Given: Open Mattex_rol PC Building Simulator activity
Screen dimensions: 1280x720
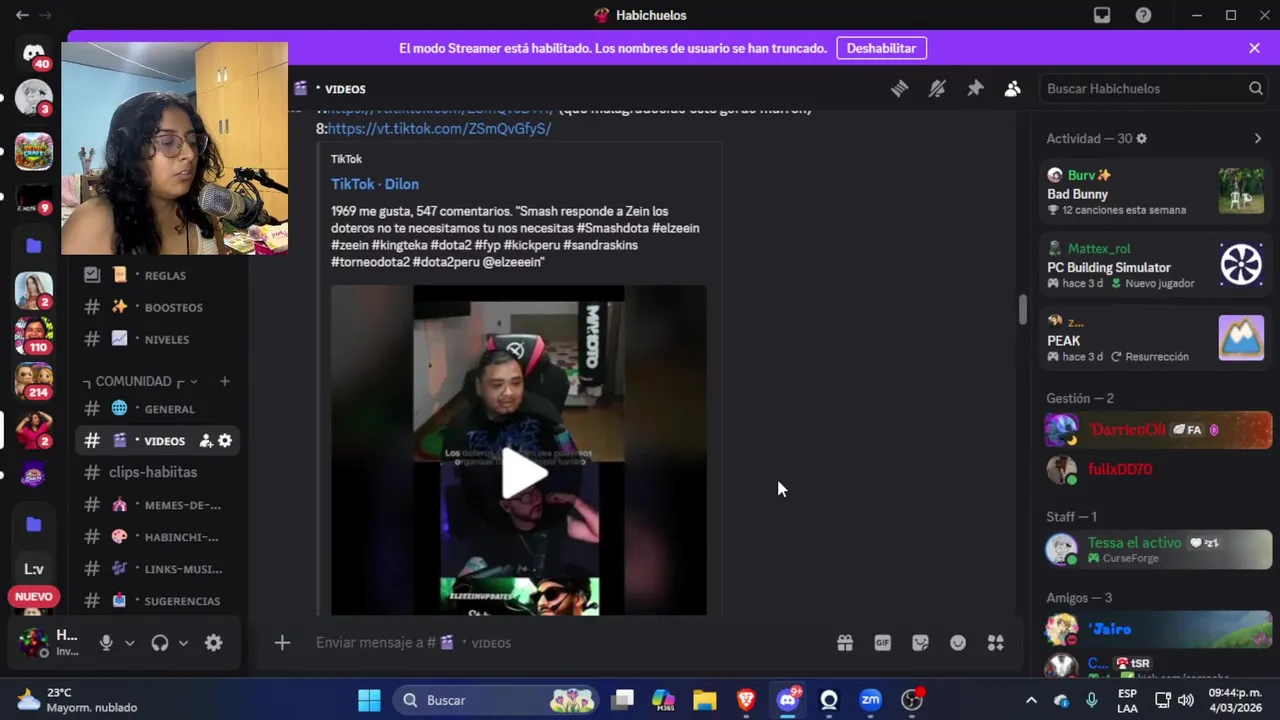Looking at the screenshot, I should (x=1155, y=266).
